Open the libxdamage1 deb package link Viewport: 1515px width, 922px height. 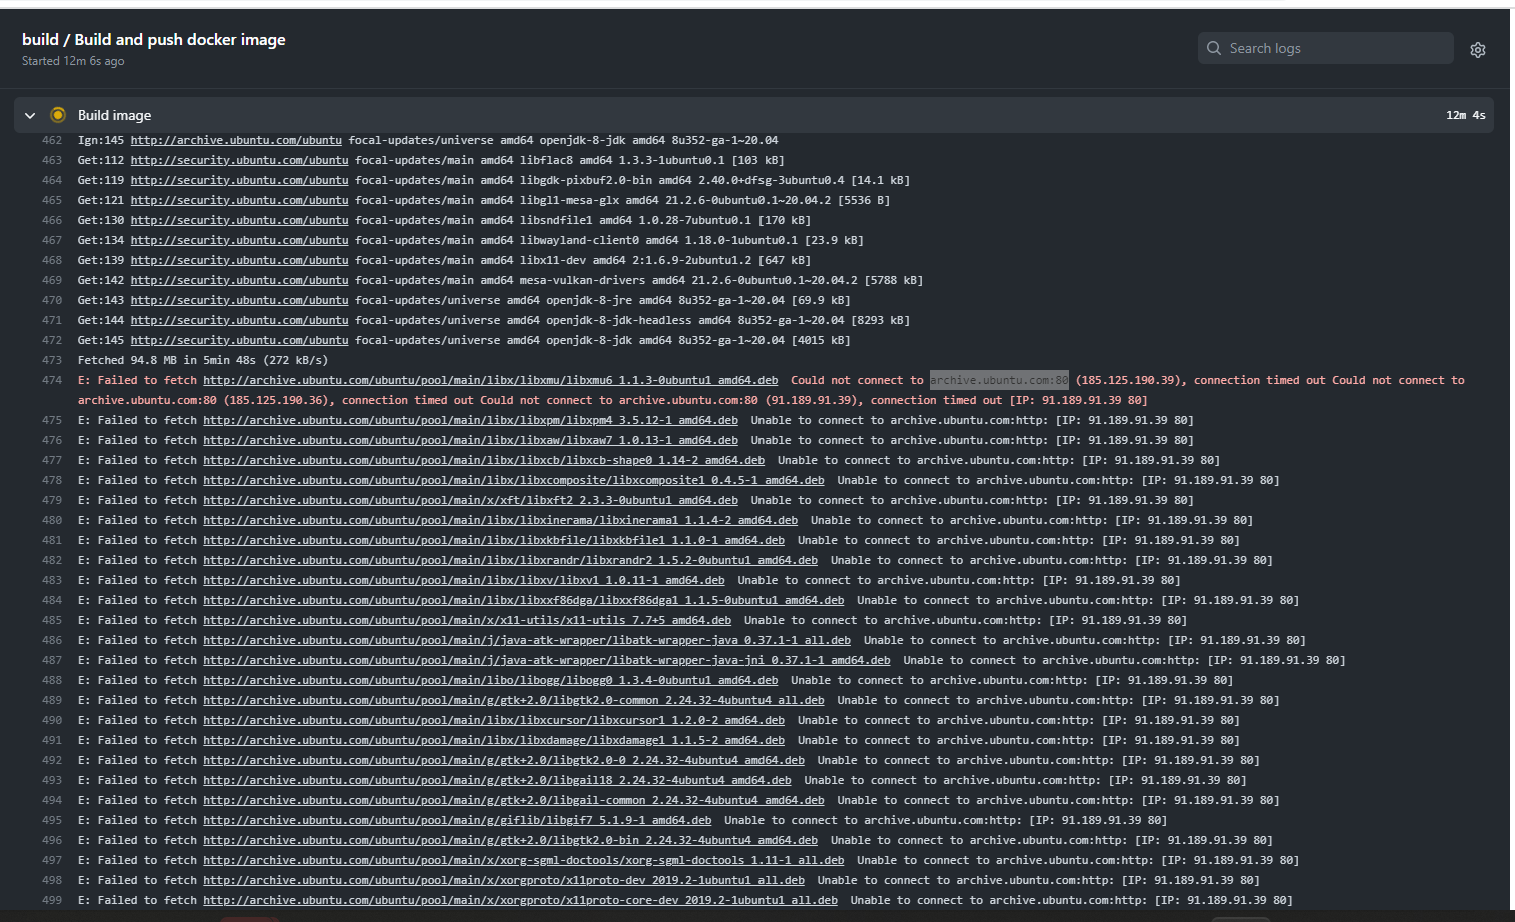(x=494, y=740)
